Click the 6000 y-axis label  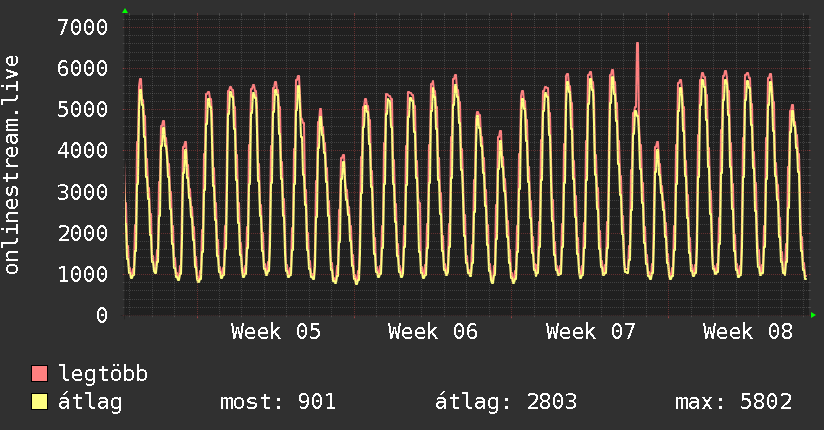83,68
